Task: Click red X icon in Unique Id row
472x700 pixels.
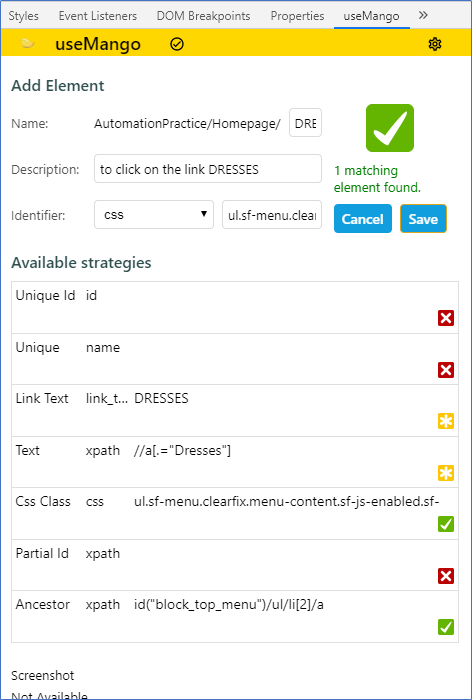Action: tap(446, 318)
